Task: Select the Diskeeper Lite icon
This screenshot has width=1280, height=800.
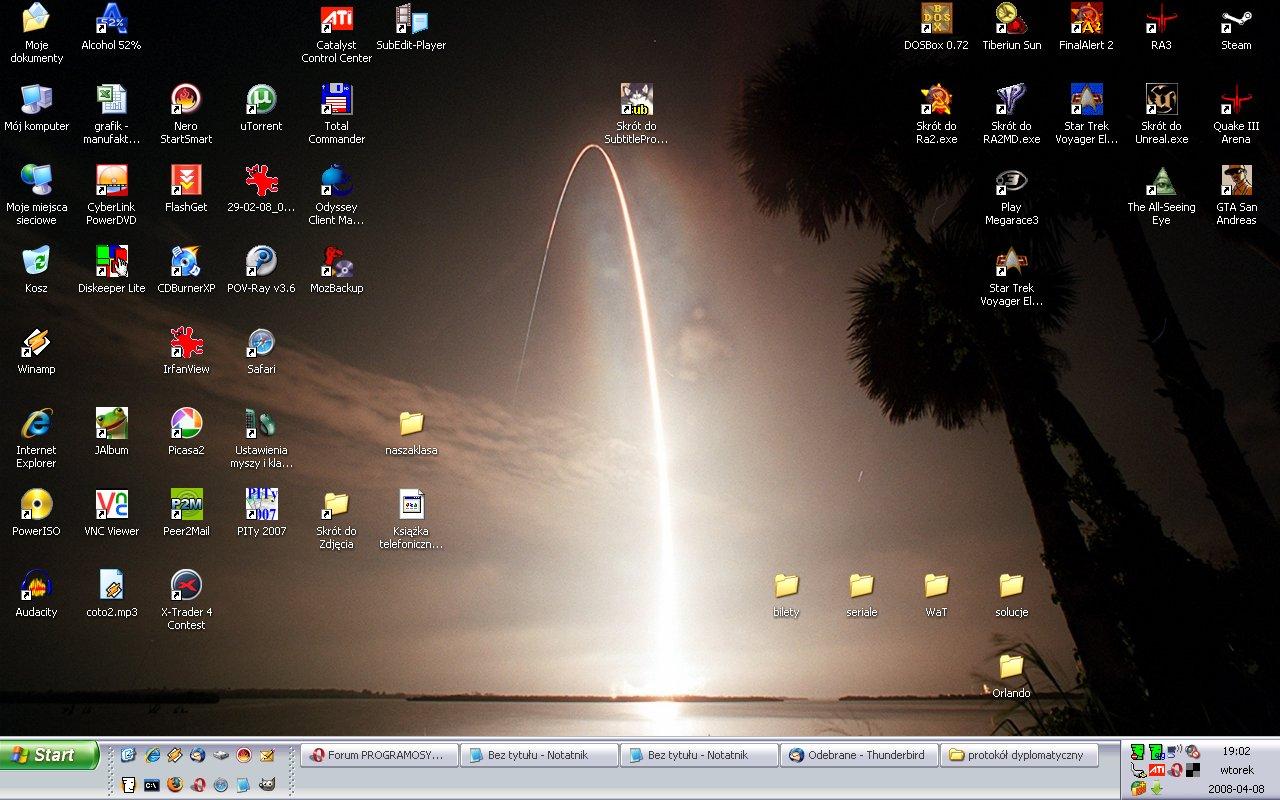Action: [111, 270]
